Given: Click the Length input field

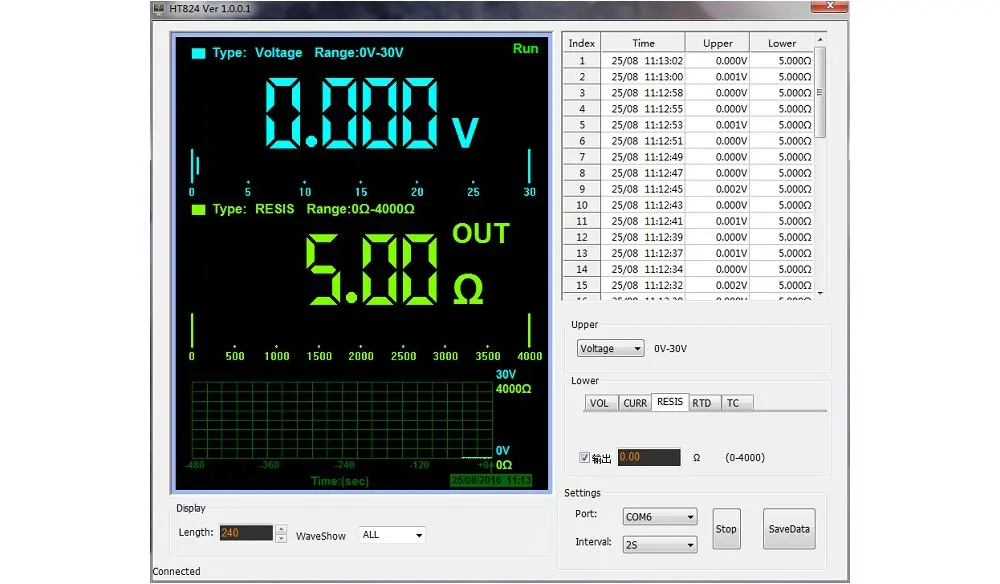Looking at the screenshot, I should pyautogui.click(x=246, y=532).
